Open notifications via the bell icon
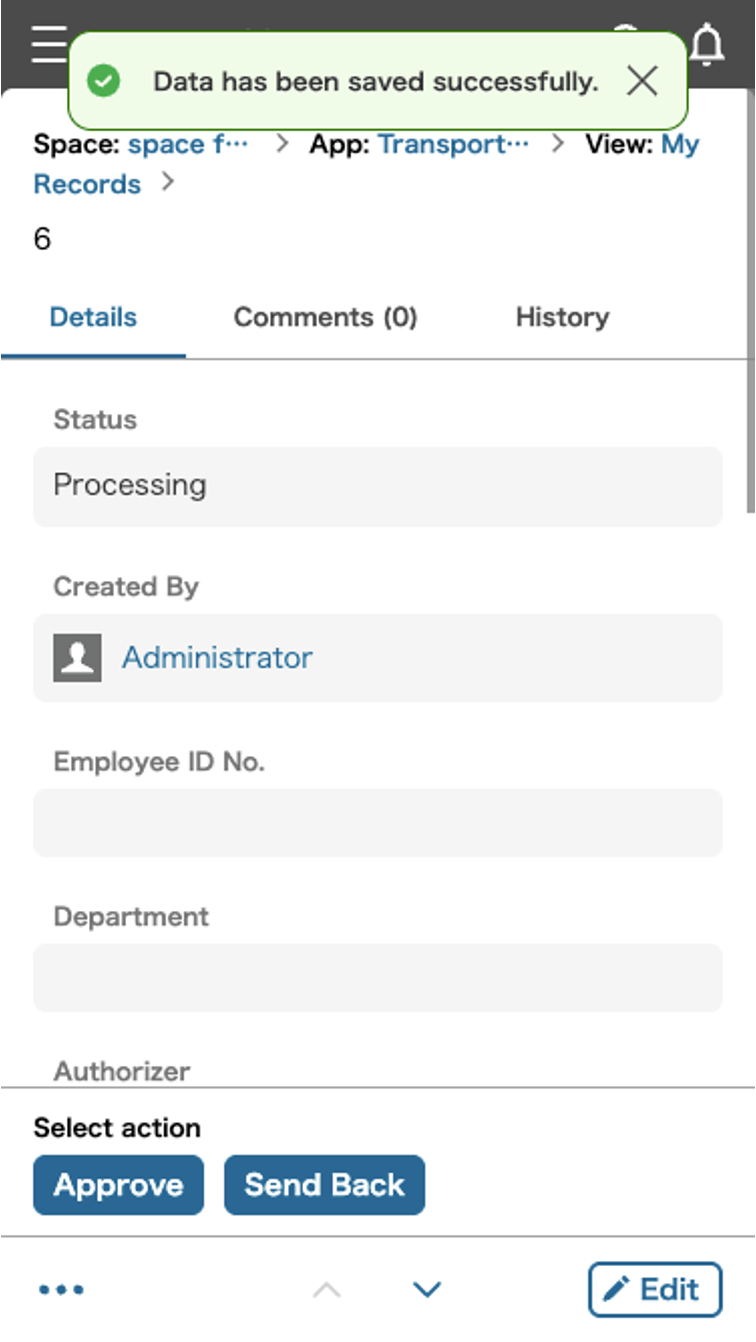The image size is (756, 1342). pos(706,45)
